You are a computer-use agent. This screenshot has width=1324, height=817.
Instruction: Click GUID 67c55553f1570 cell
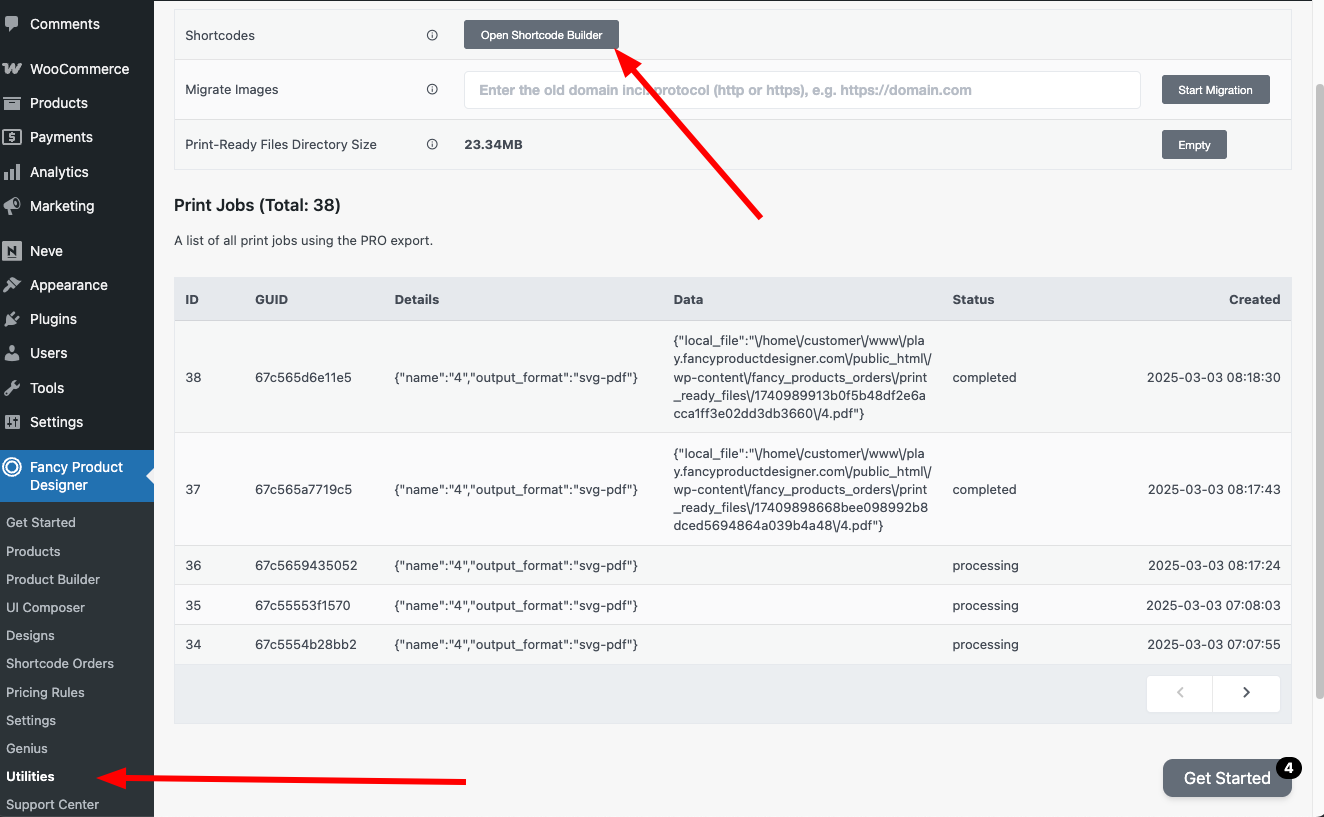coord(302,605)
